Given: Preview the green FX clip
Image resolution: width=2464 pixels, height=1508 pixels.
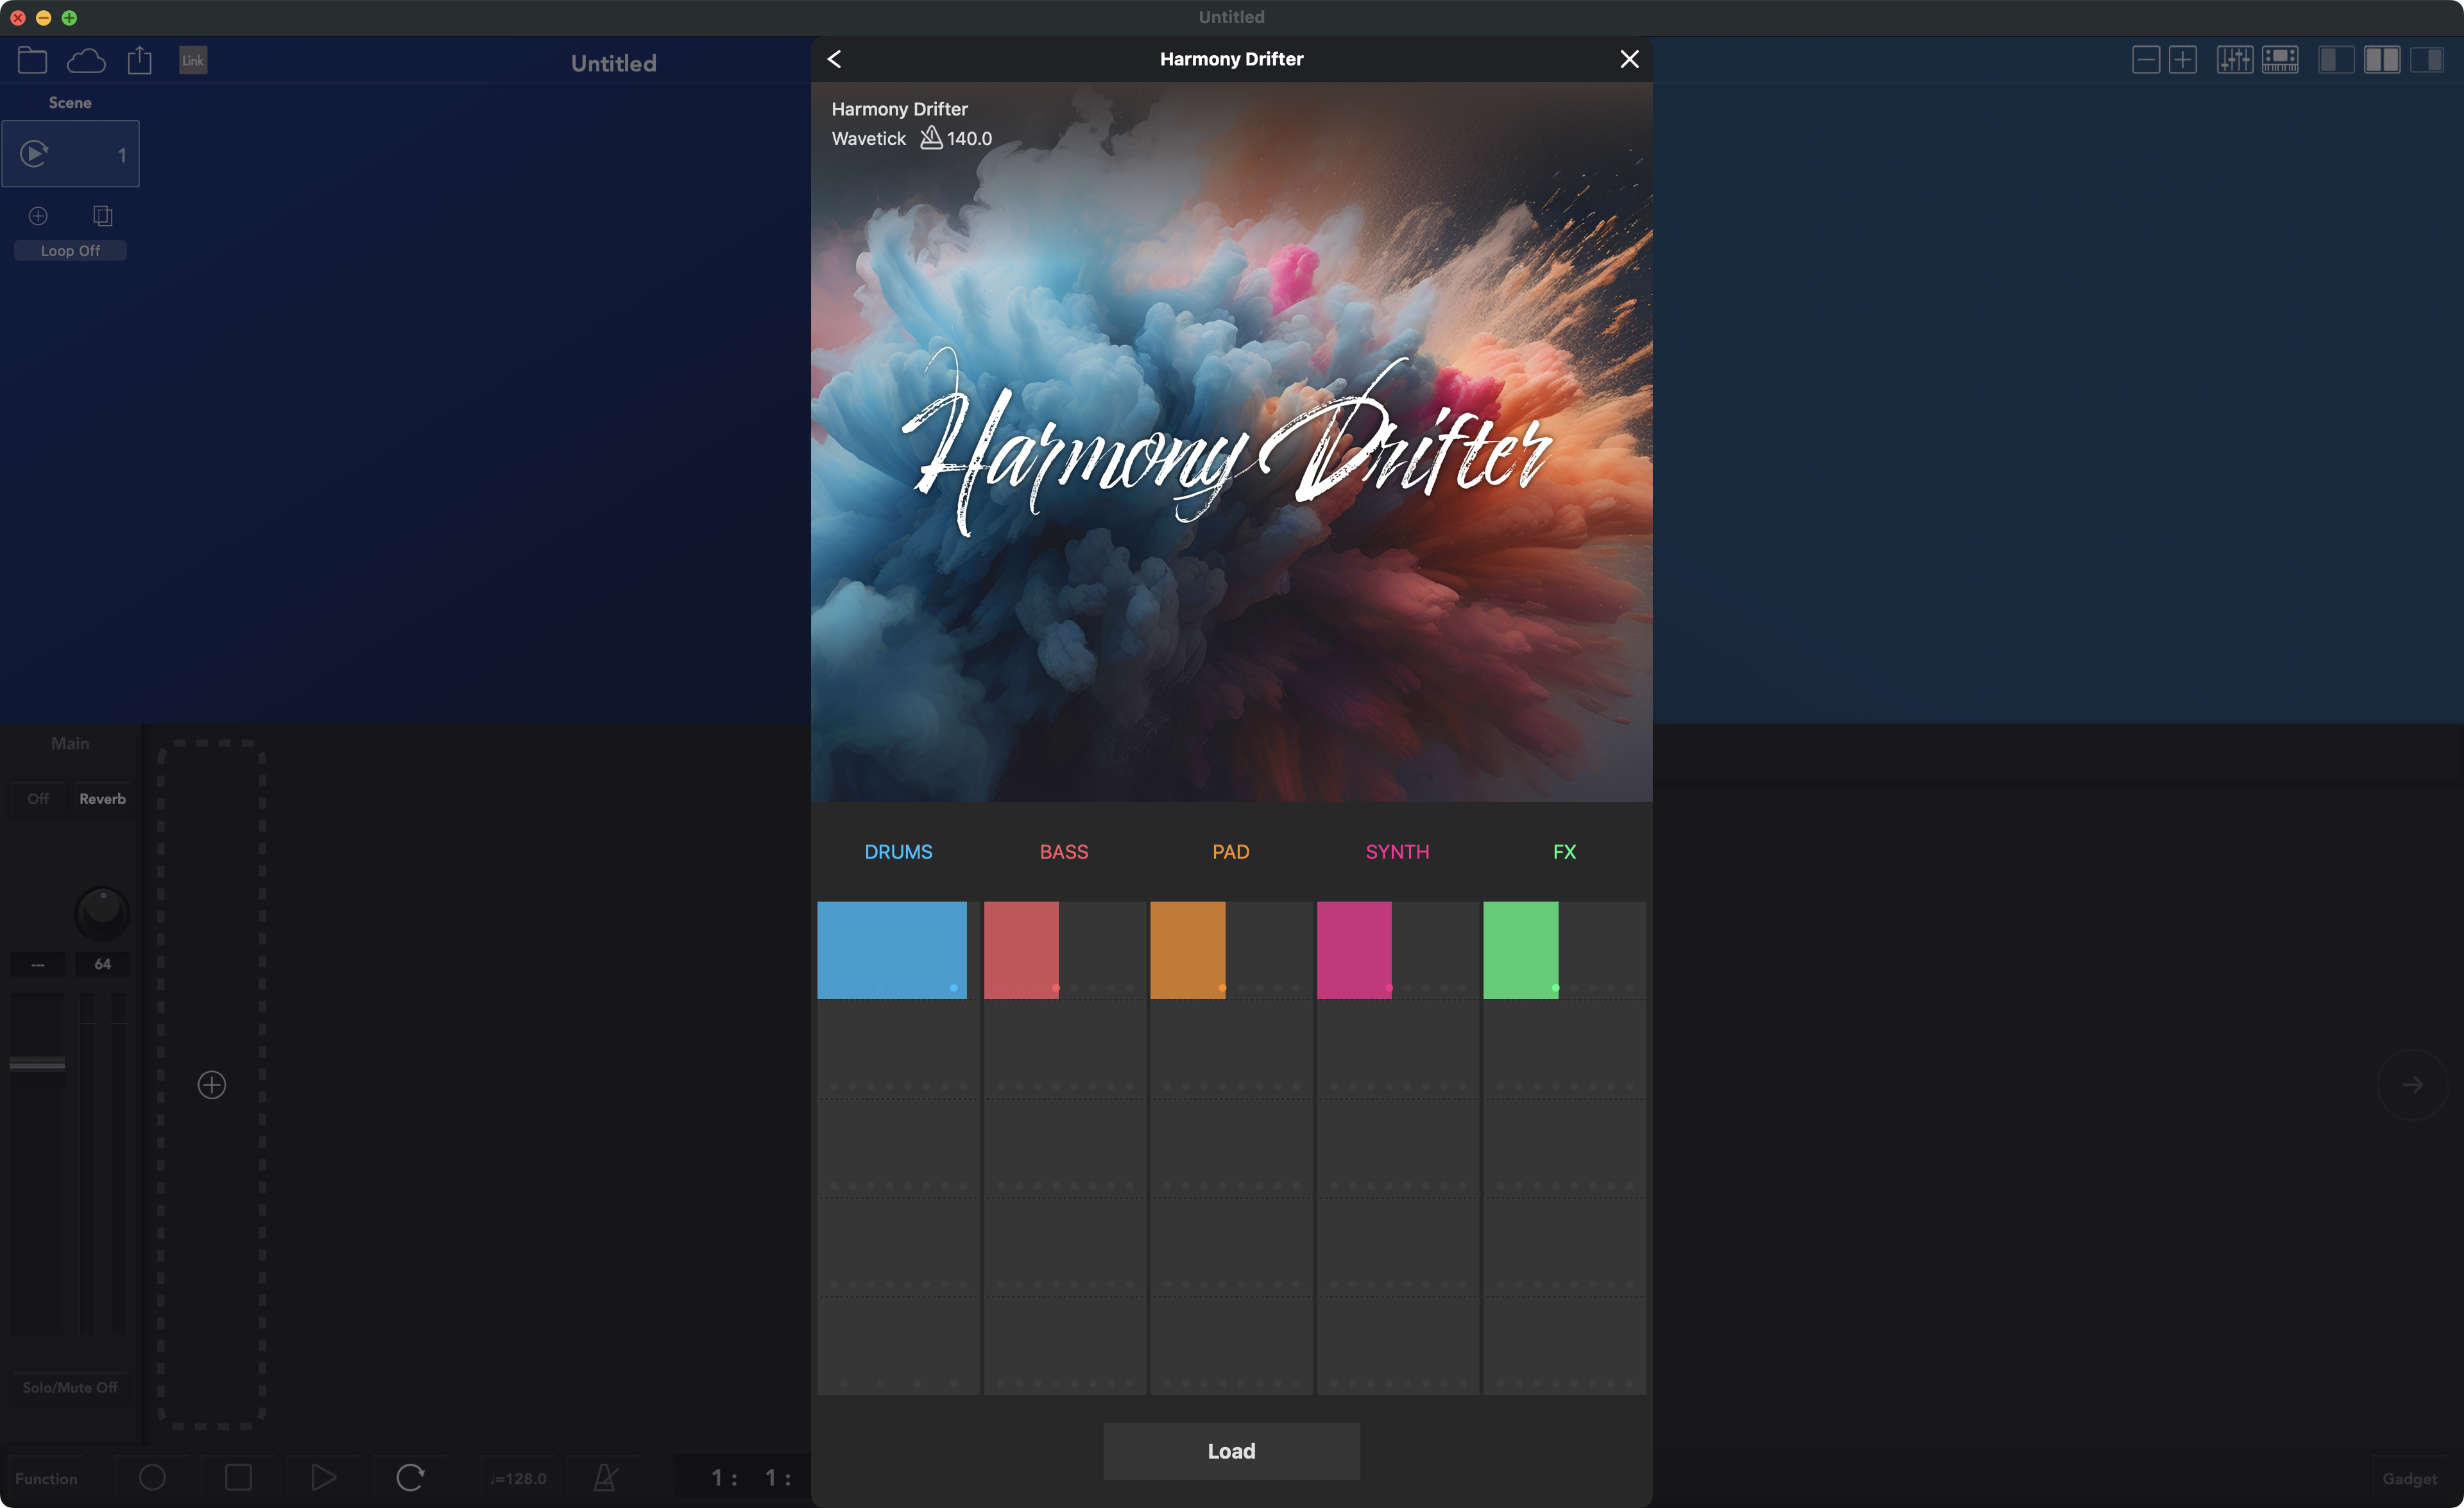Looking at the screenshot, I should point(1520,950).
